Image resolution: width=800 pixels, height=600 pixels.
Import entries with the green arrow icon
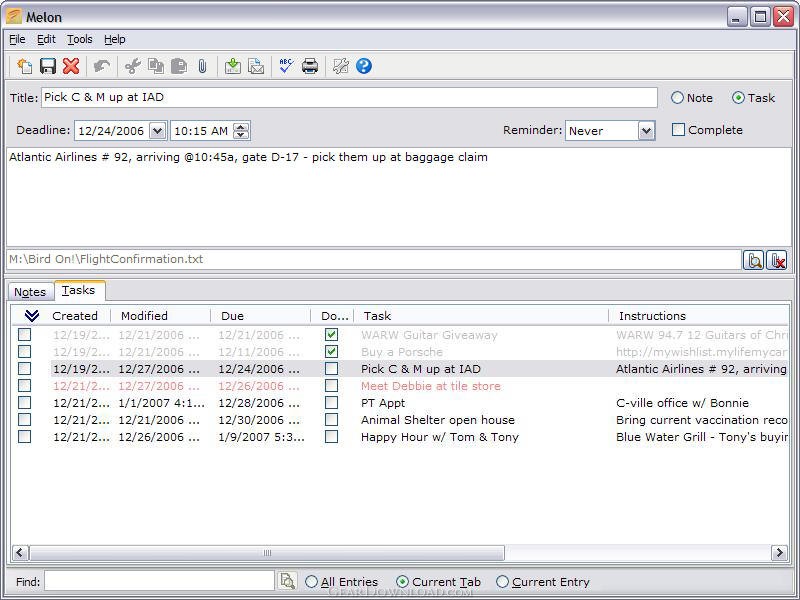[x=233, y=66]
